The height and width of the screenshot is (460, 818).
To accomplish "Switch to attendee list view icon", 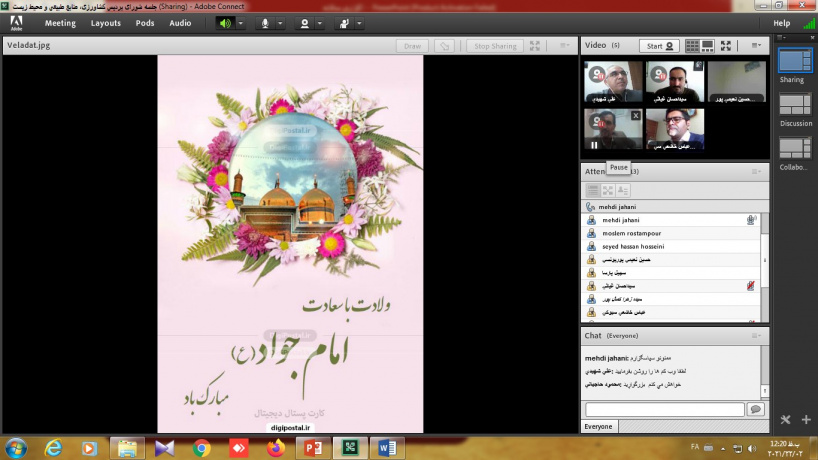I will [x=592, y=190].
